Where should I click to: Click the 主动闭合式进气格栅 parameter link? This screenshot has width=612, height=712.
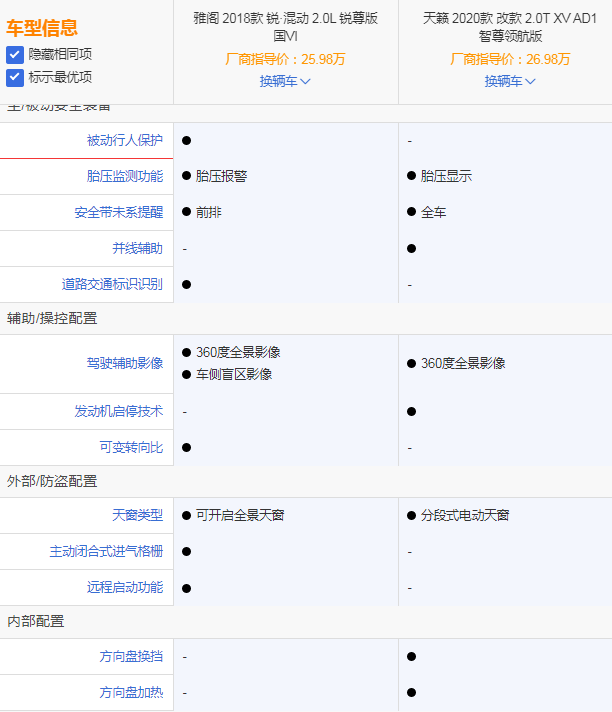[x=105, y=551]
